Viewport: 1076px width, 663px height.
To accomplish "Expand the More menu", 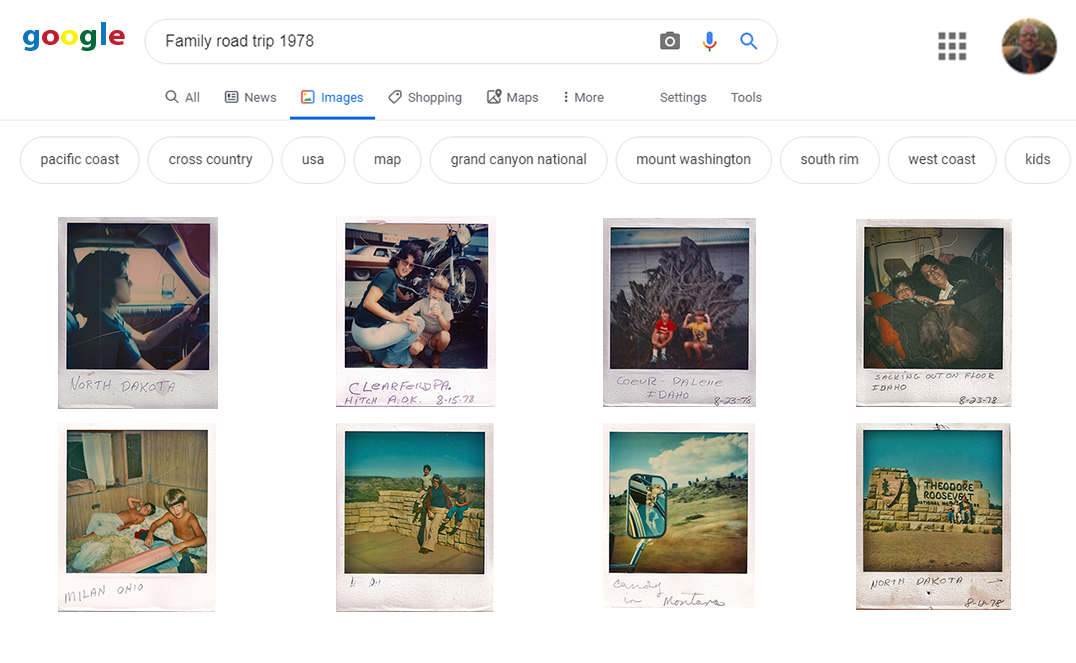I will click(x=583, y=97).
